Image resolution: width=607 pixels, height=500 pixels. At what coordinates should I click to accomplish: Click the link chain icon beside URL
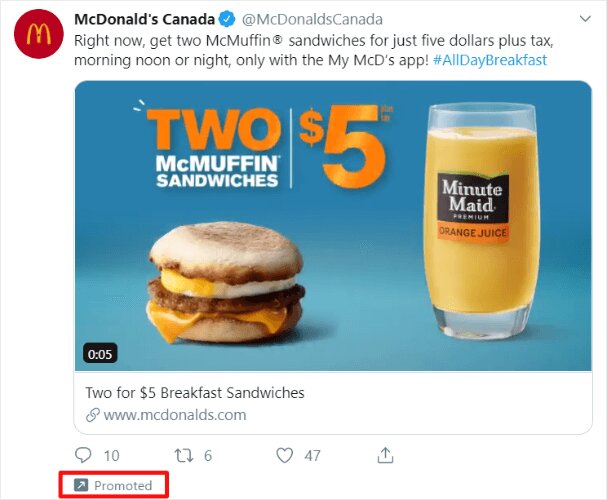point(92,414)
